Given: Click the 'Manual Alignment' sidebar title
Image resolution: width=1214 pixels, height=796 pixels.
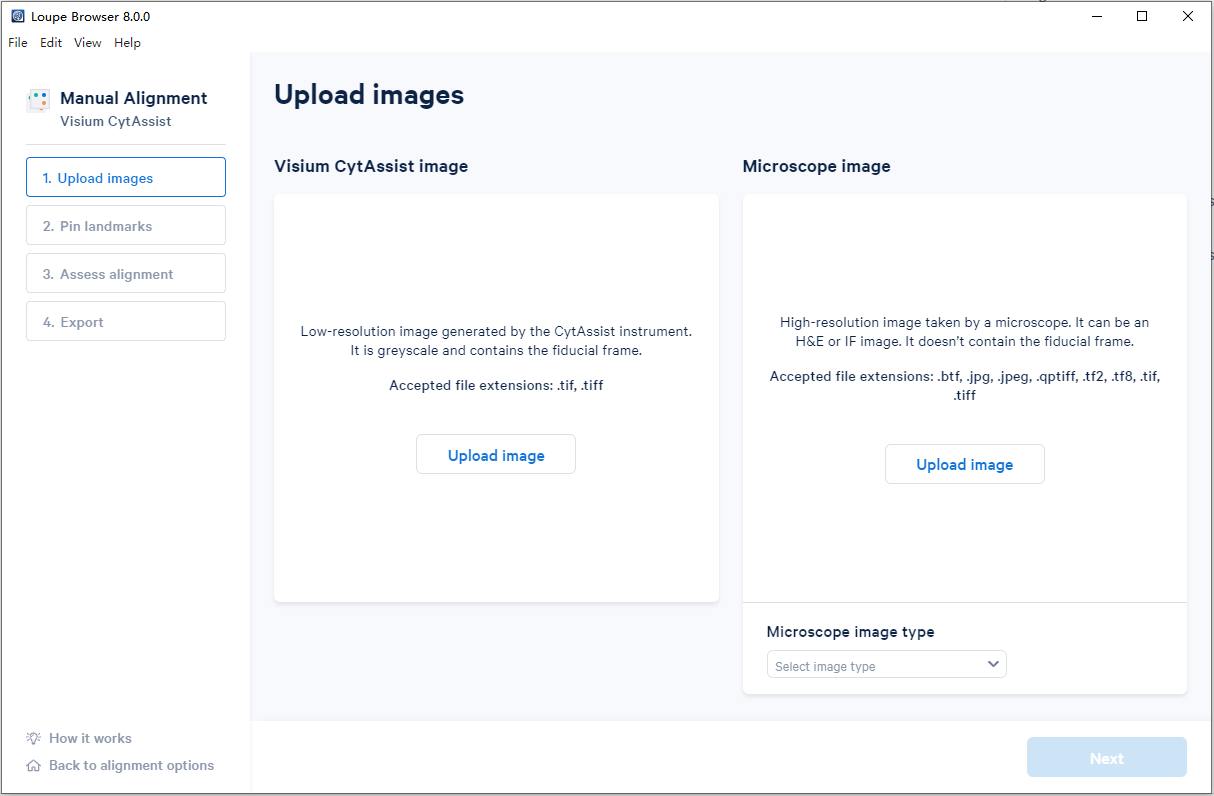Looking at the screenshot, I should coord(134,98).
